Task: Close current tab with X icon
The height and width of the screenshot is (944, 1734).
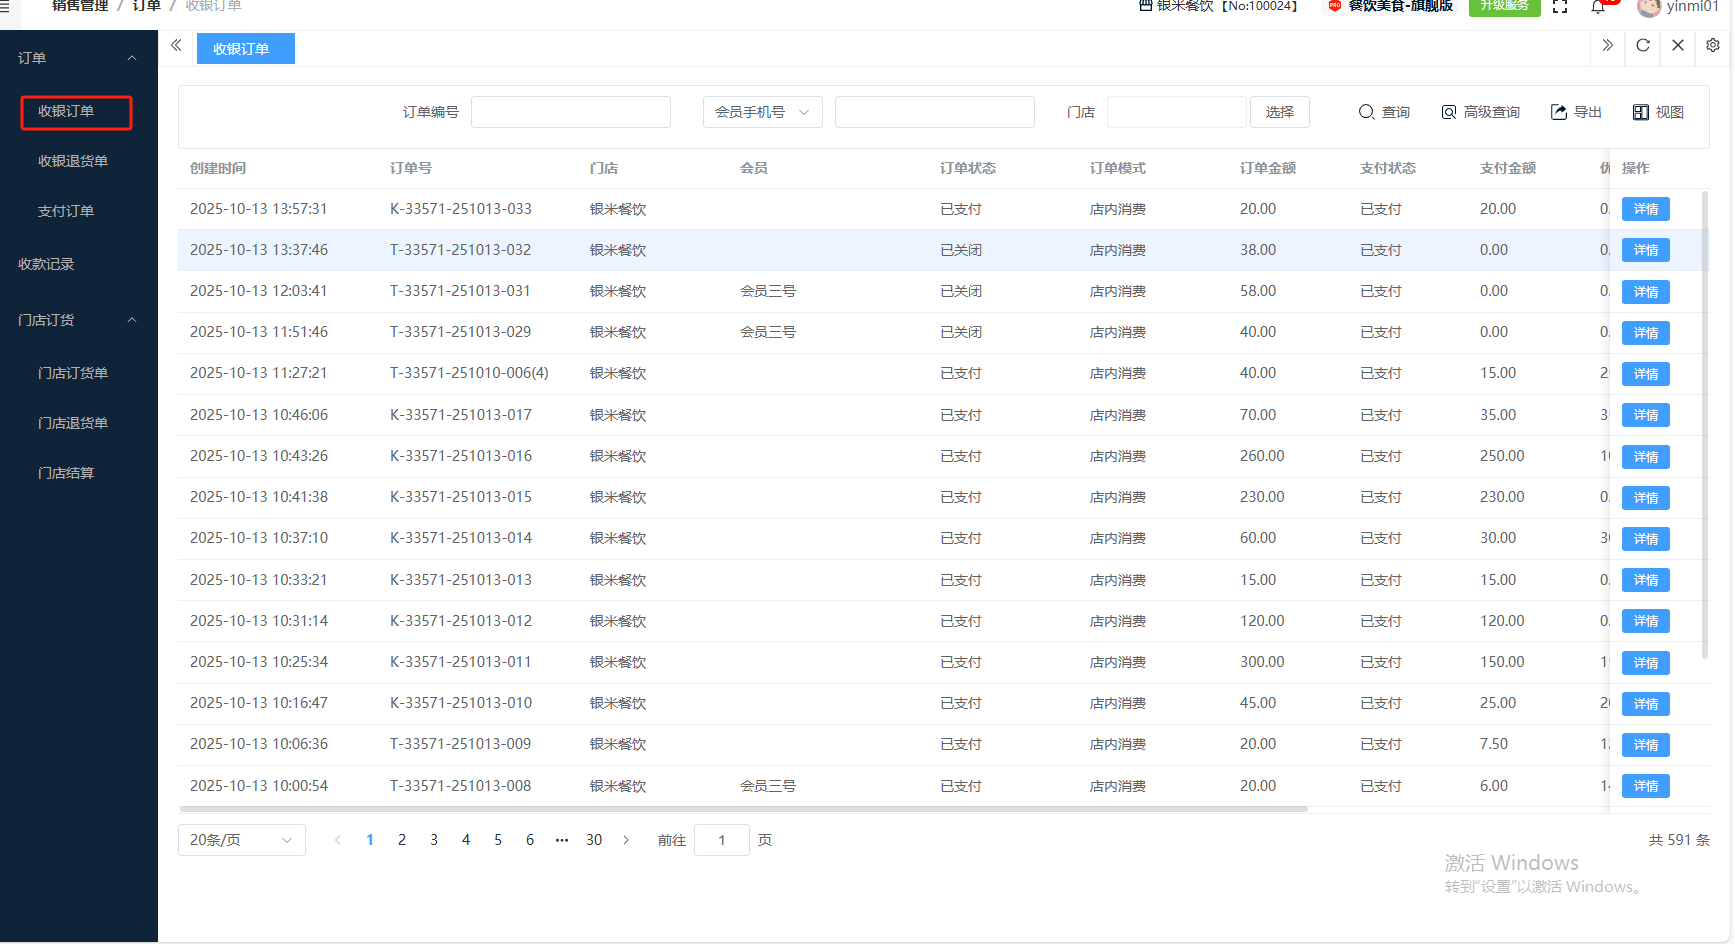Action: [1677, 46]
